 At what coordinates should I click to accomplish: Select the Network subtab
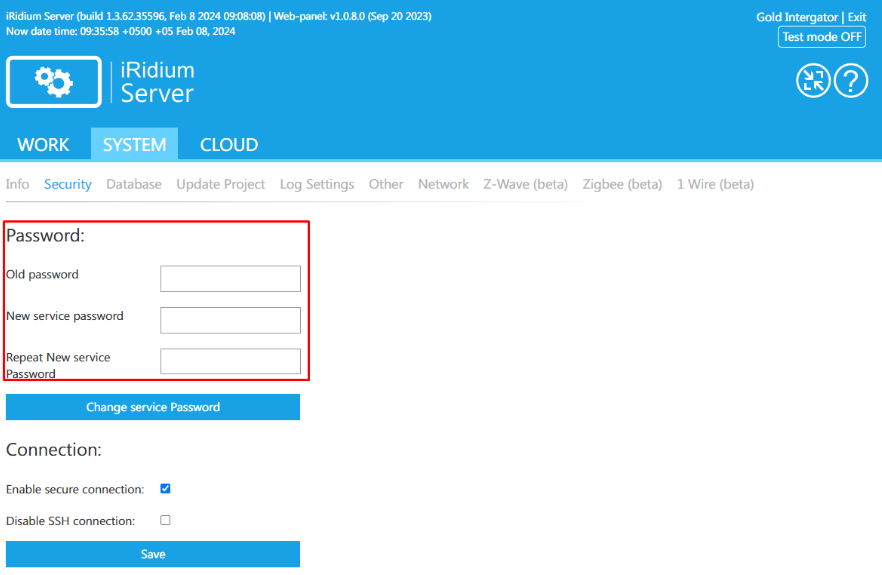443,184
